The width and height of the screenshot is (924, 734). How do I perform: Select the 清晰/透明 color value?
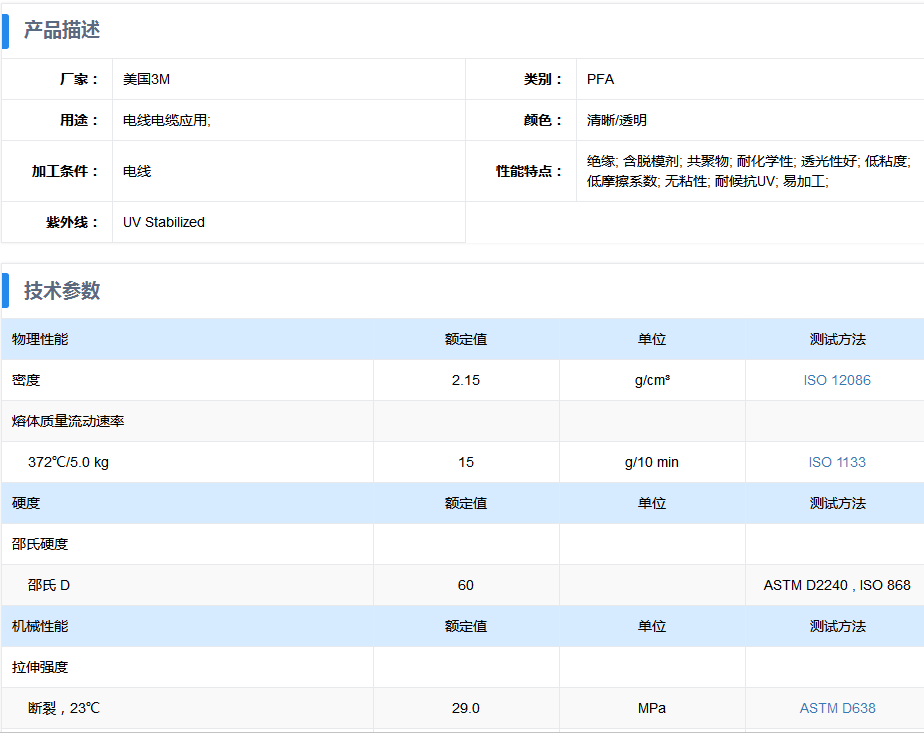616,120
